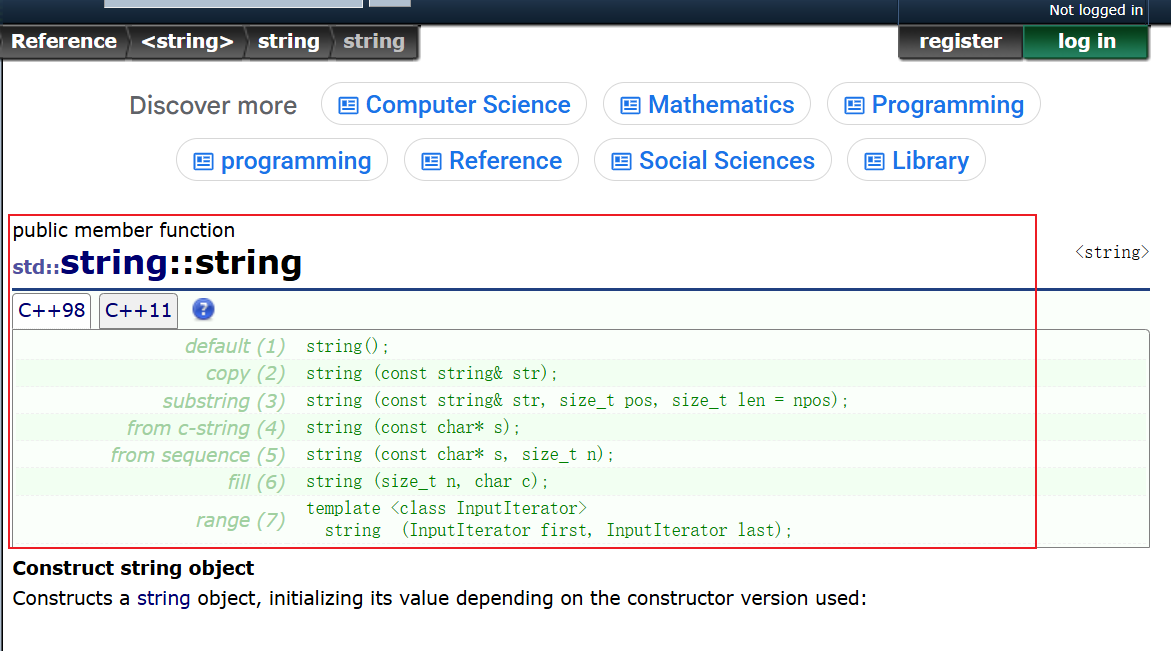Viewport: 1171px width, 651px height.
Task: Click the 'range (7)' row label
Action: pos(240,520)
